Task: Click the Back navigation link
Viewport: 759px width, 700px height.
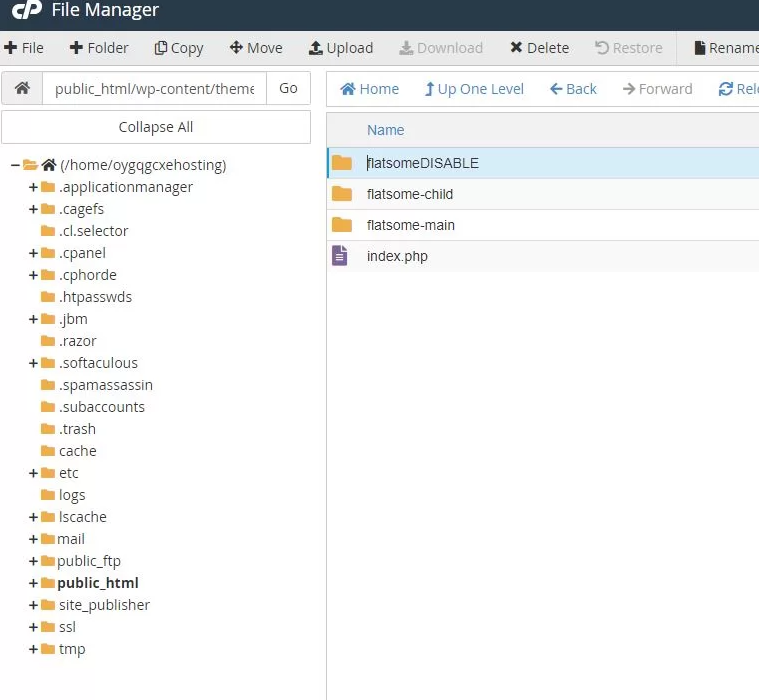Action: (573, 89)
